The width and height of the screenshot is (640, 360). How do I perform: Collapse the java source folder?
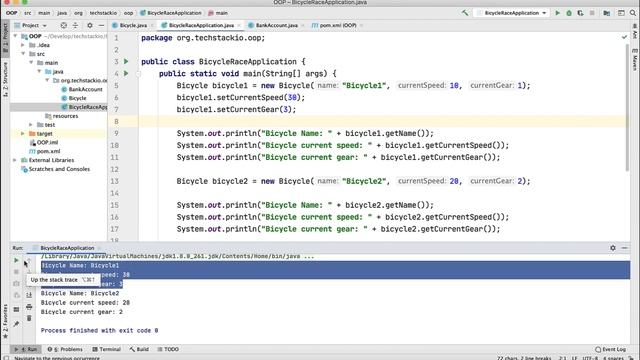click(x=39, y=72)
